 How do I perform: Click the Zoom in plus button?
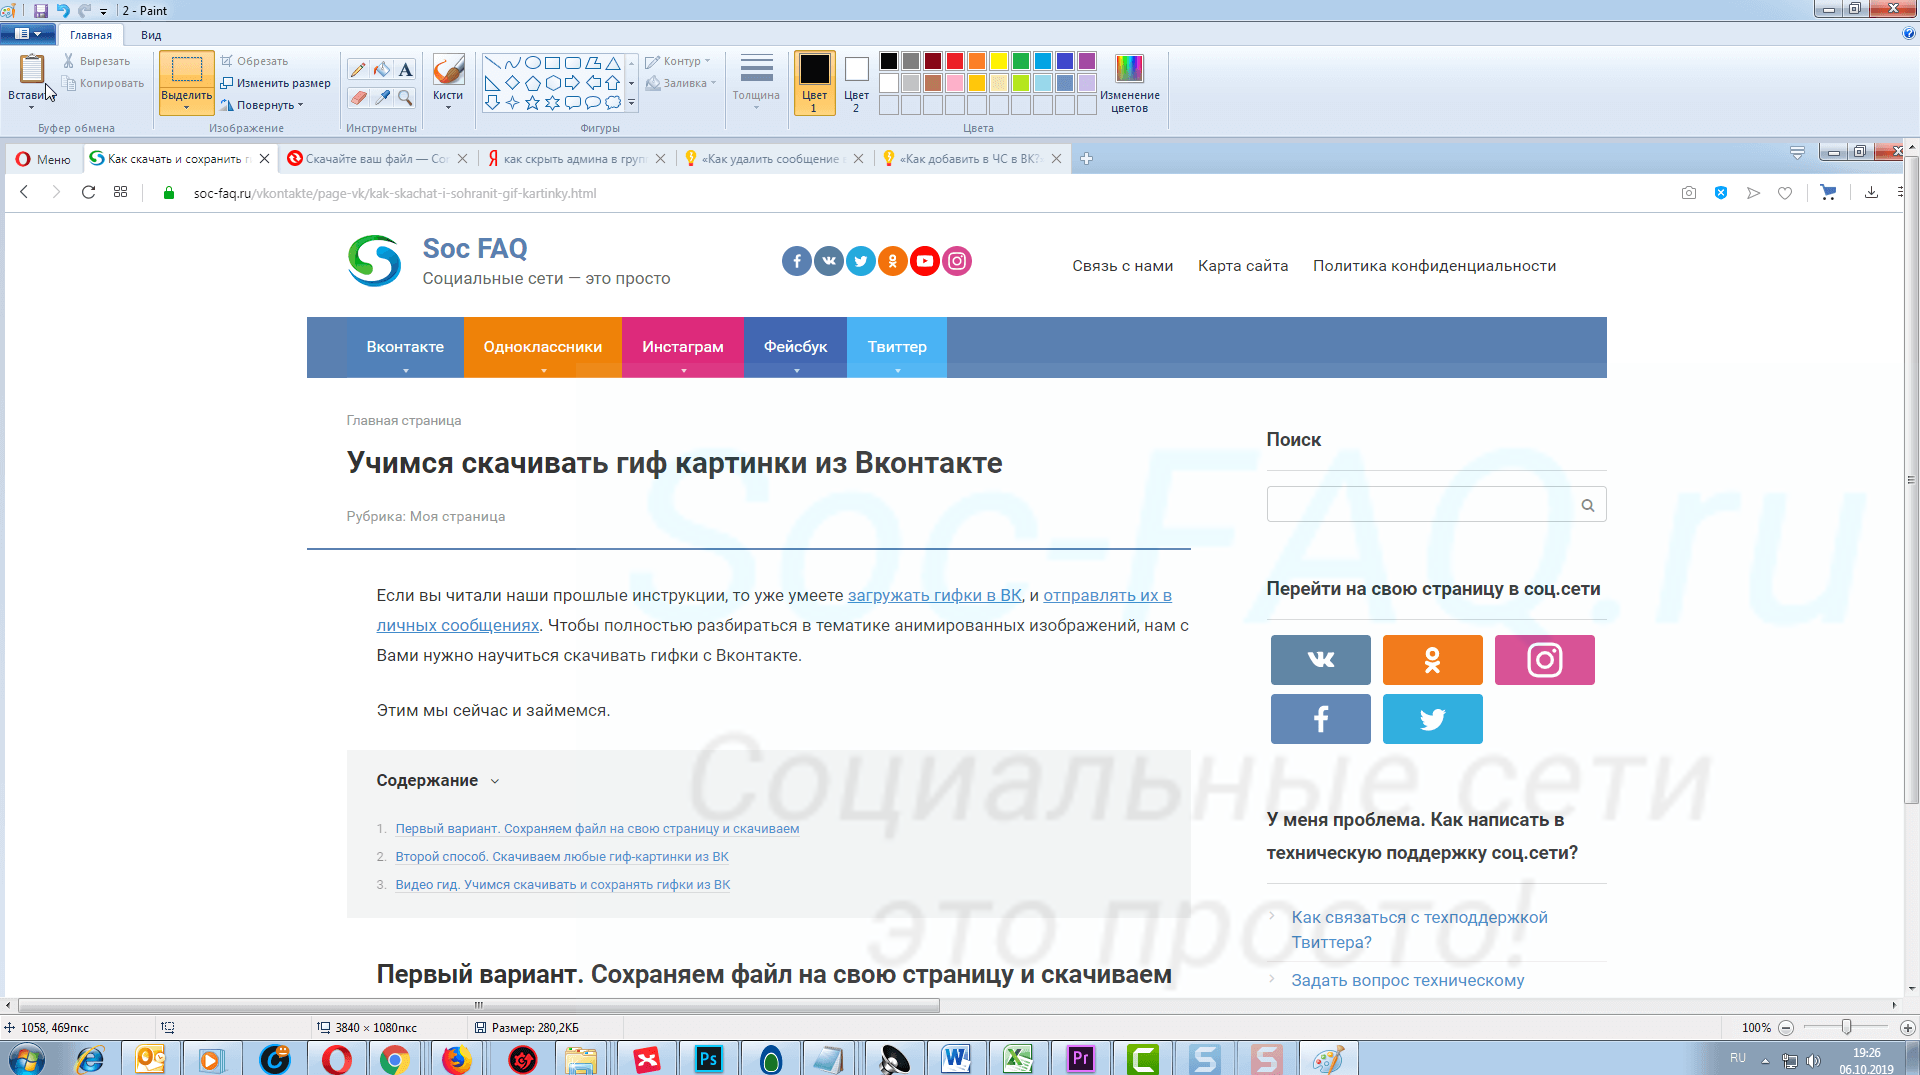[x=1907, y=1028]
